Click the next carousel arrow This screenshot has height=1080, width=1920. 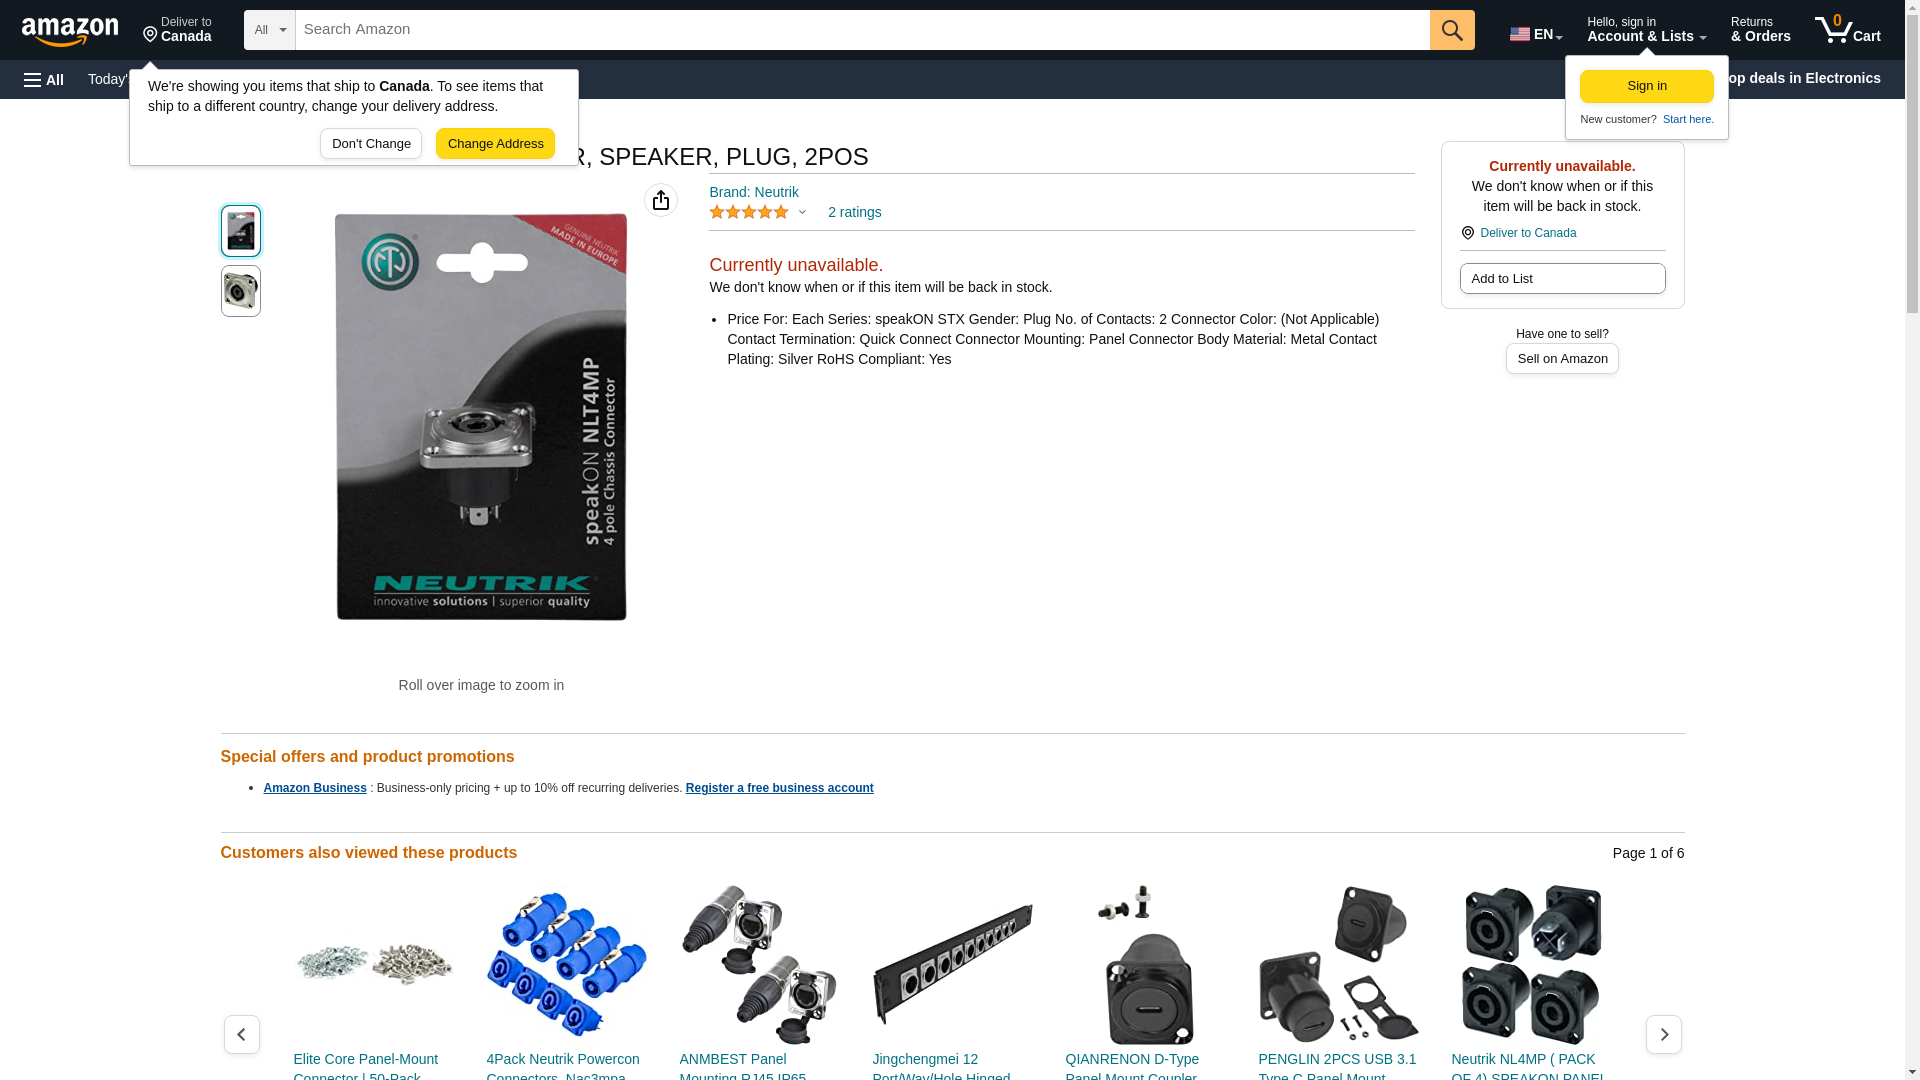(1663, 1034)
